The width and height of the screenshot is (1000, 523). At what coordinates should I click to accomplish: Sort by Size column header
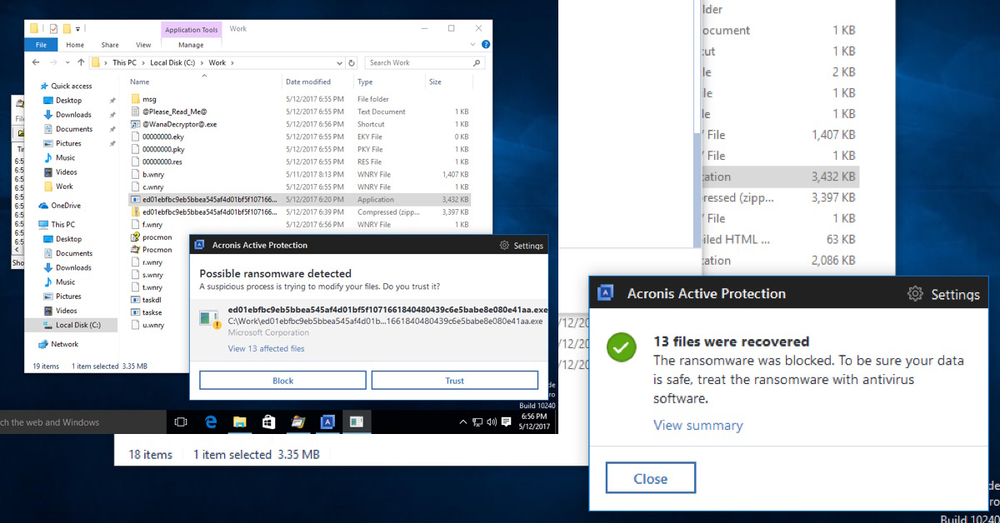coord(435,82)
